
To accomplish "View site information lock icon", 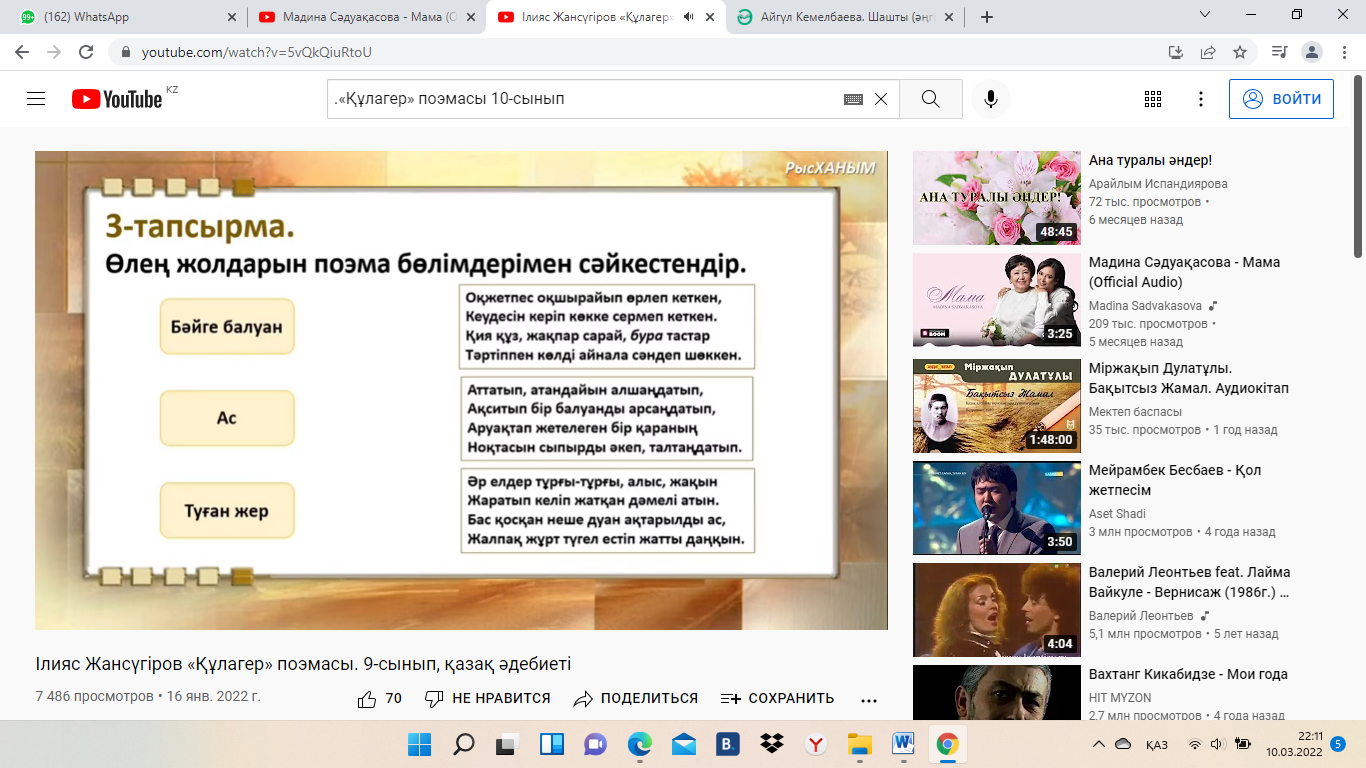I will (x=126, y=52).
